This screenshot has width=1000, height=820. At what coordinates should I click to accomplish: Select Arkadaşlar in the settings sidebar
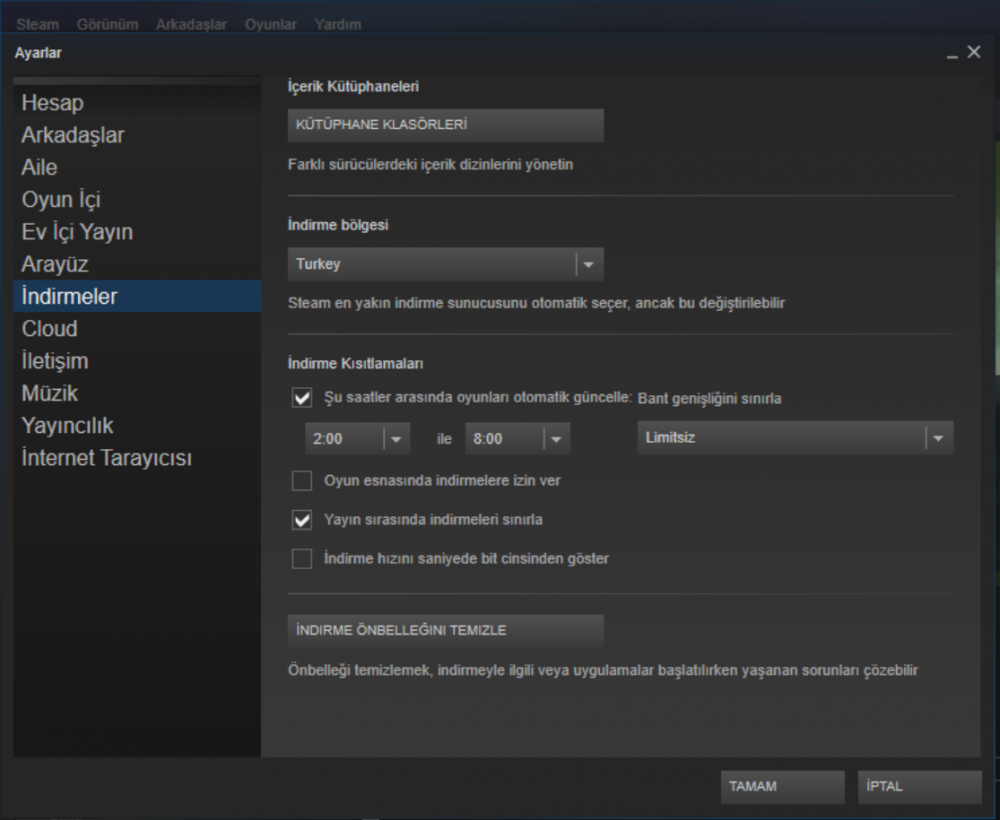coord(137,135)
